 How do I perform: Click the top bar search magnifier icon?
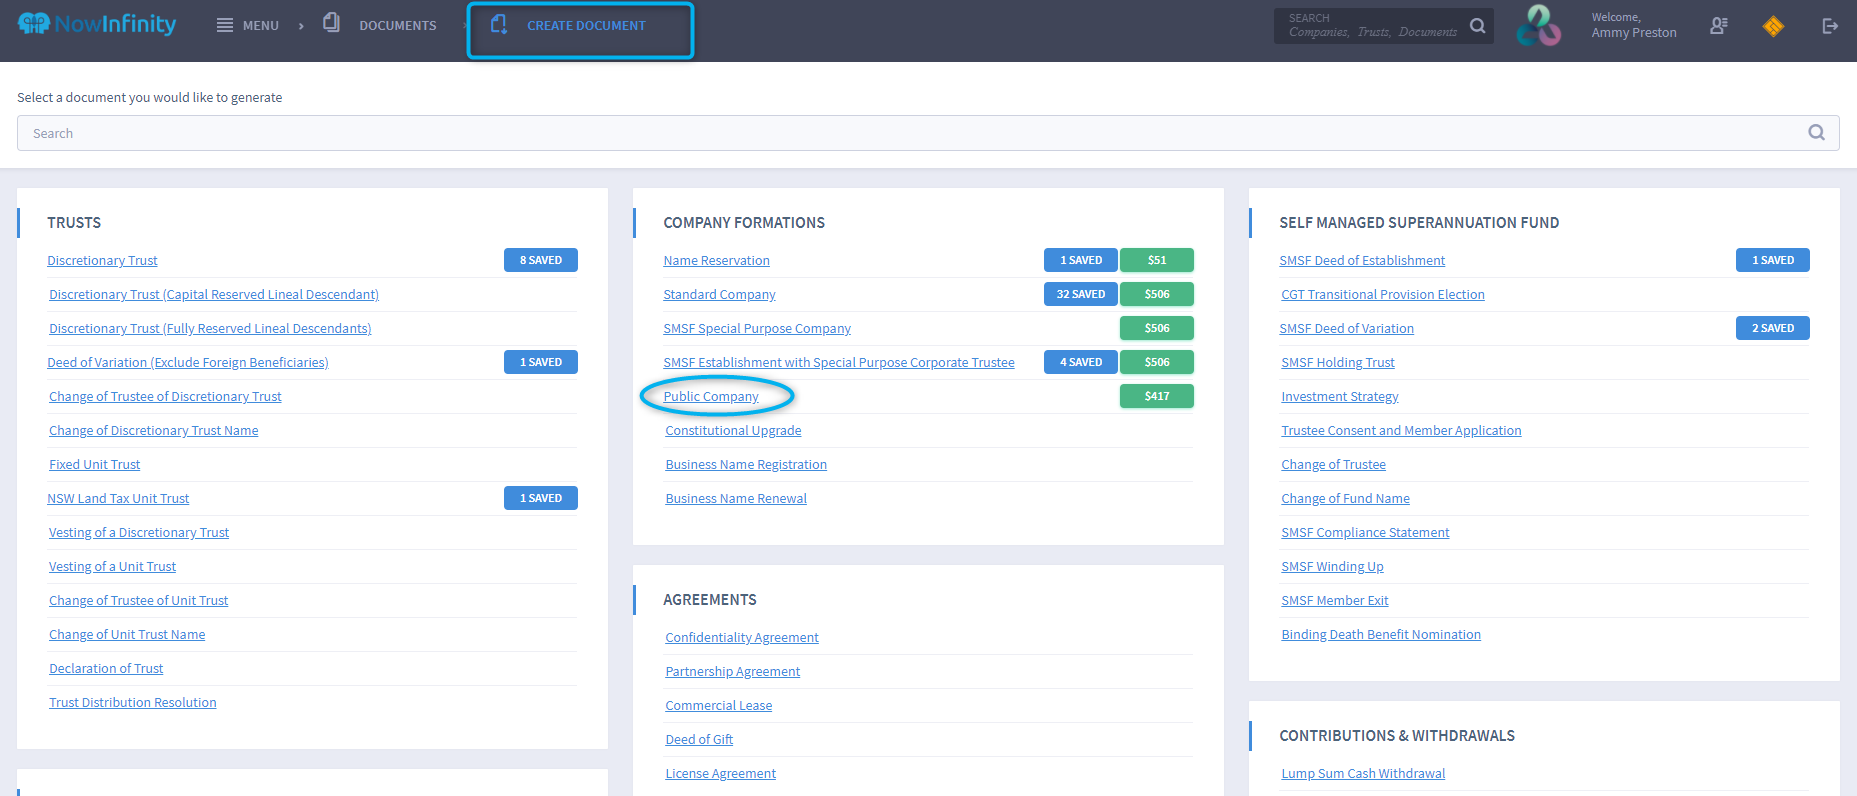coord(1477,26)
